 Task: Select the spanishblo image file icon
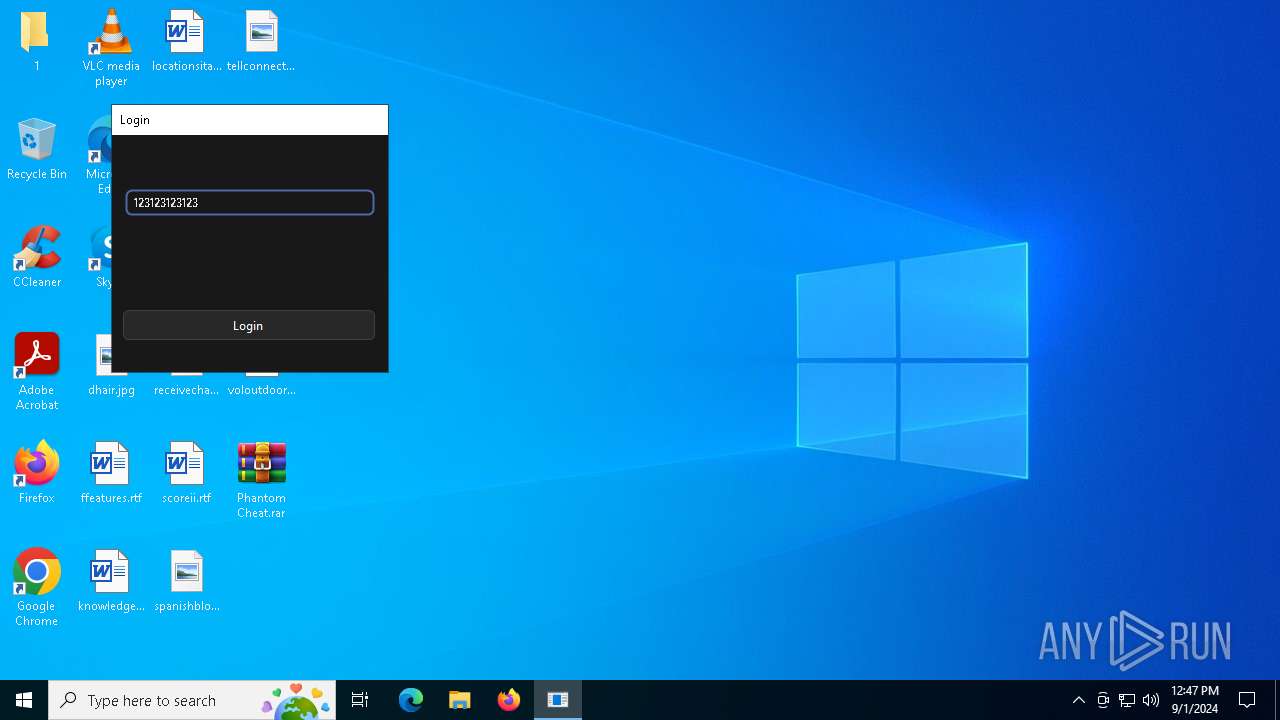(x=186, y=581)
